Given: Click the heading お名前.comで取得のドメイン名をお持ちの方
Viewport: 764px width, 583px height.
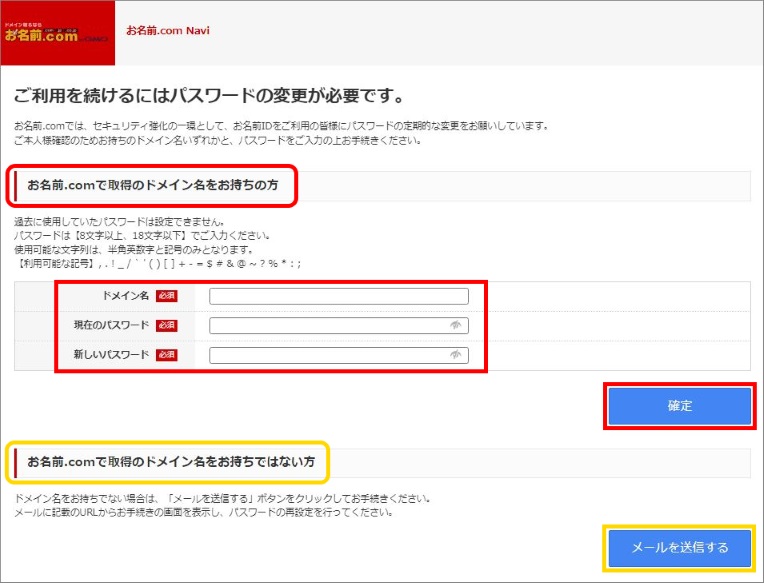Looking at the screenshot, I should click(x=153, y=185).
